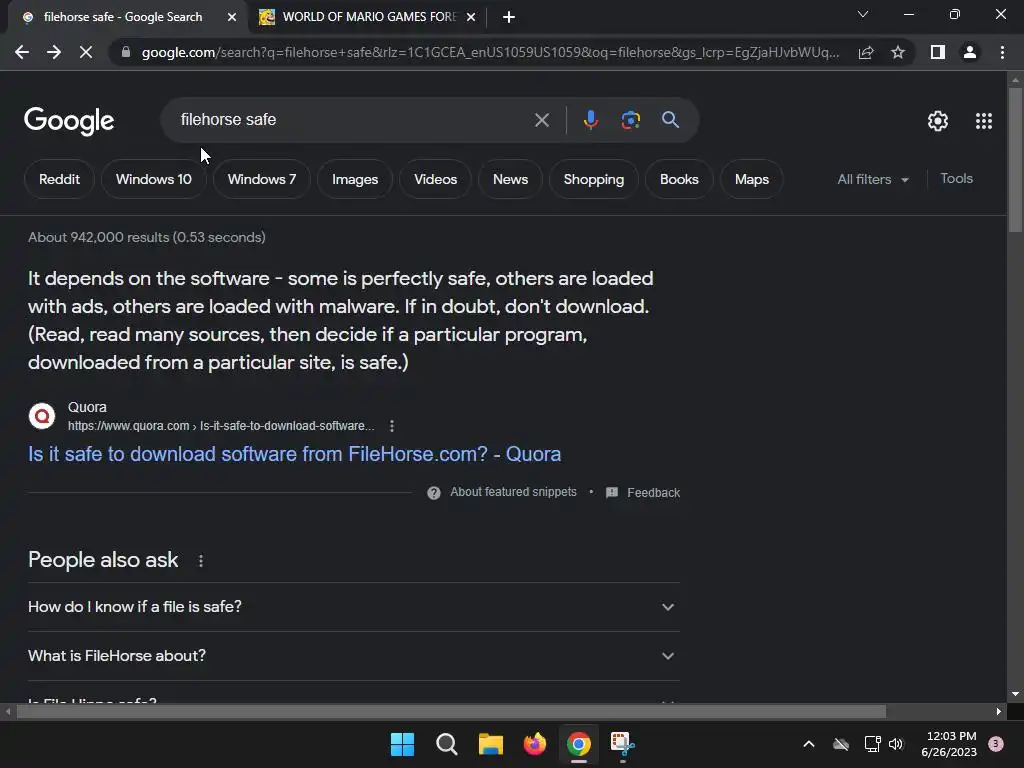
Task: Launch Firefox from the taskbar
Action: tap(535, 744)
